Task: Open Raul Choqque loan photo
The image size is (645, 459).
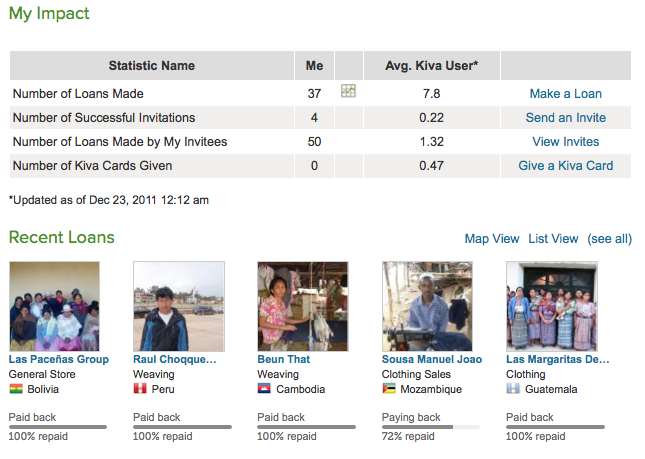Action: click(x=179, y=306)
